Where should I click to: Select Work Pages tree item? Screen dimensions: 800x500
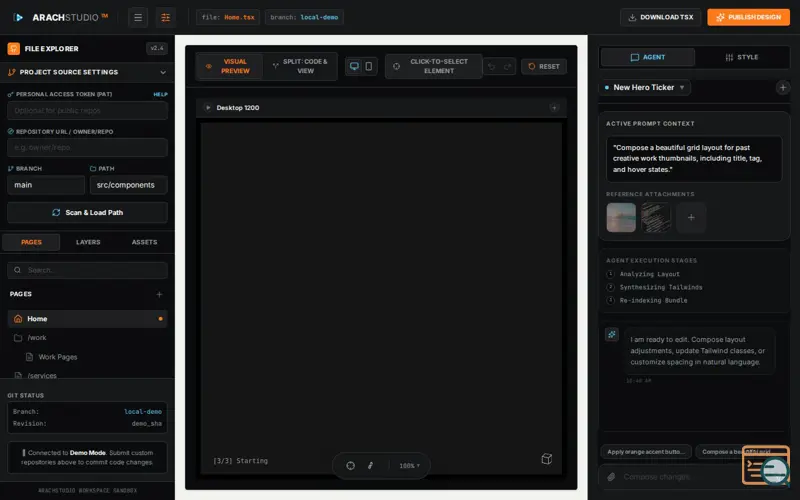click(87, 357)
